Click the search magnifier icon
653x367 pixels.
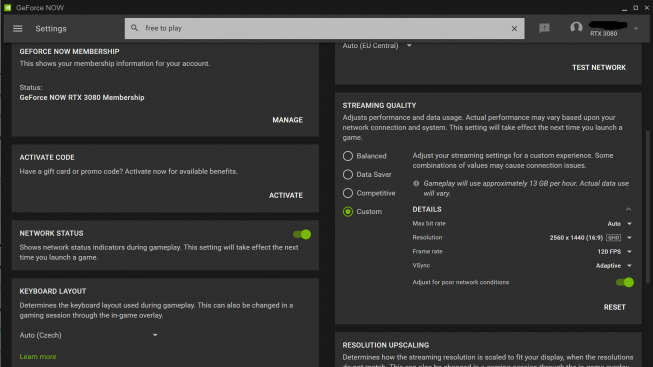[135, 28]
